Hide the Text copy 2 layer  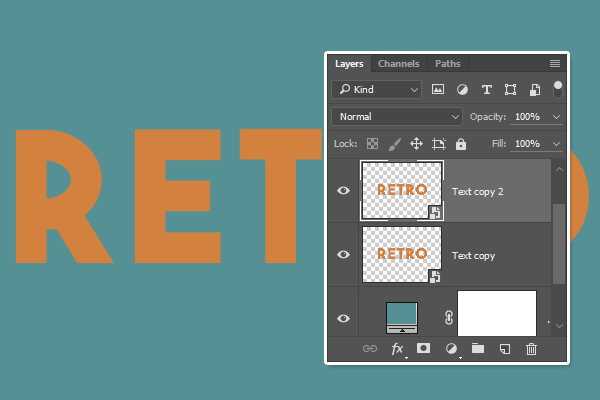(x=343, y=191)
